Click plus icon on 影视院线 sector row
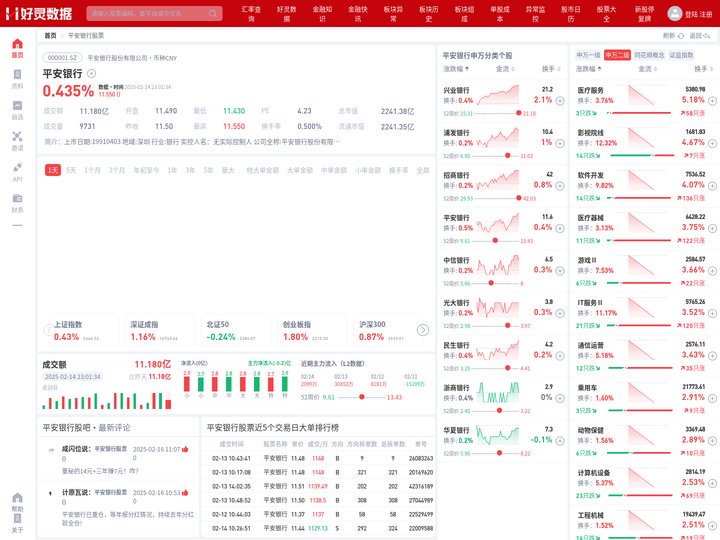Image resolution: width=720 pixels, height=540 pixels. (712, 143)
